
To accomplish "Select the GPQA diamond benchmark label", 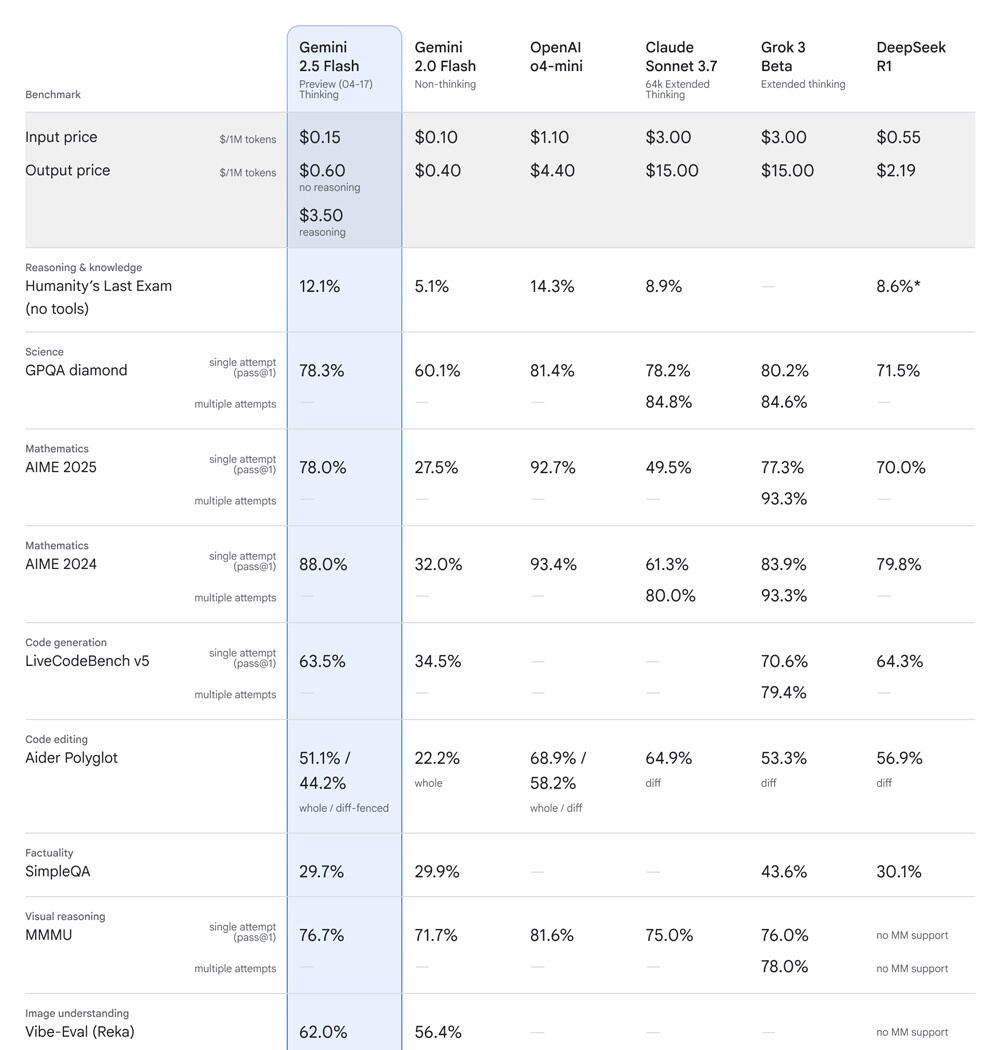I will pyautogui.click(x=76, y=370).
